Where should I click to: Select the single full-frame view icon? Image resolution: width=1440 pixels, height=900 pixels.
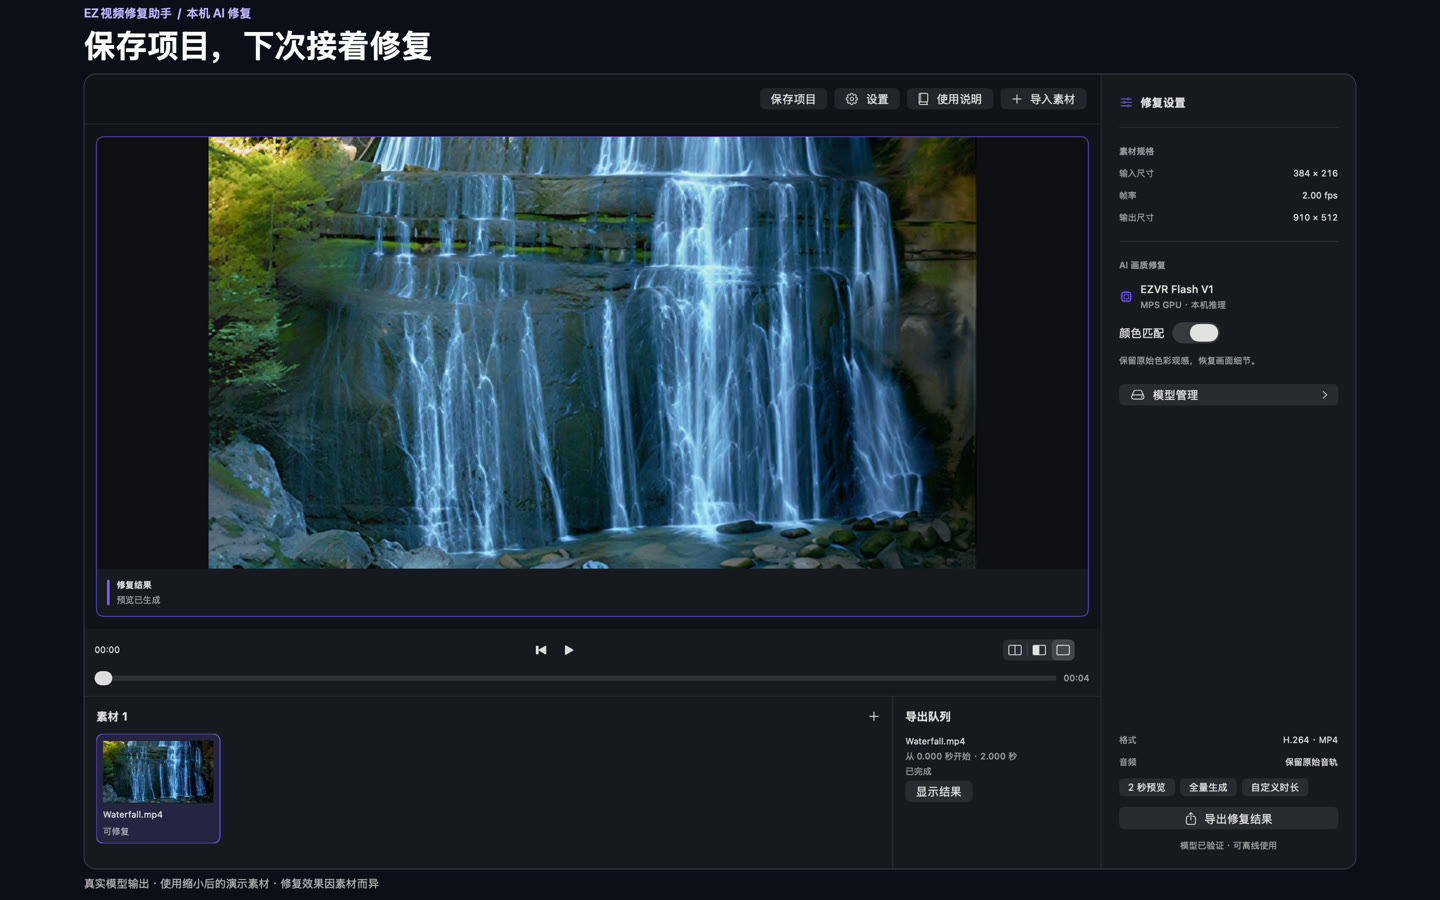[x=1063, y=650]
